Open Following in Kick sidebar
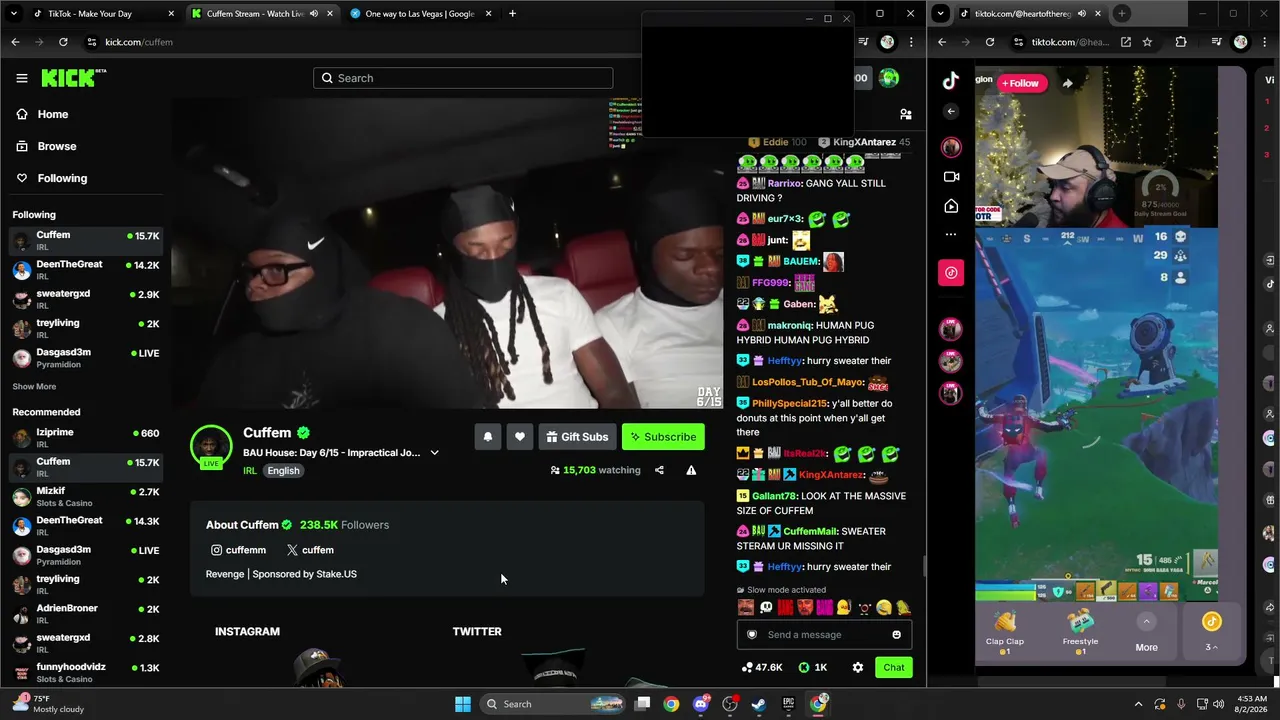Viewport: 1280px width, 720px height. (x=62, y=178)
